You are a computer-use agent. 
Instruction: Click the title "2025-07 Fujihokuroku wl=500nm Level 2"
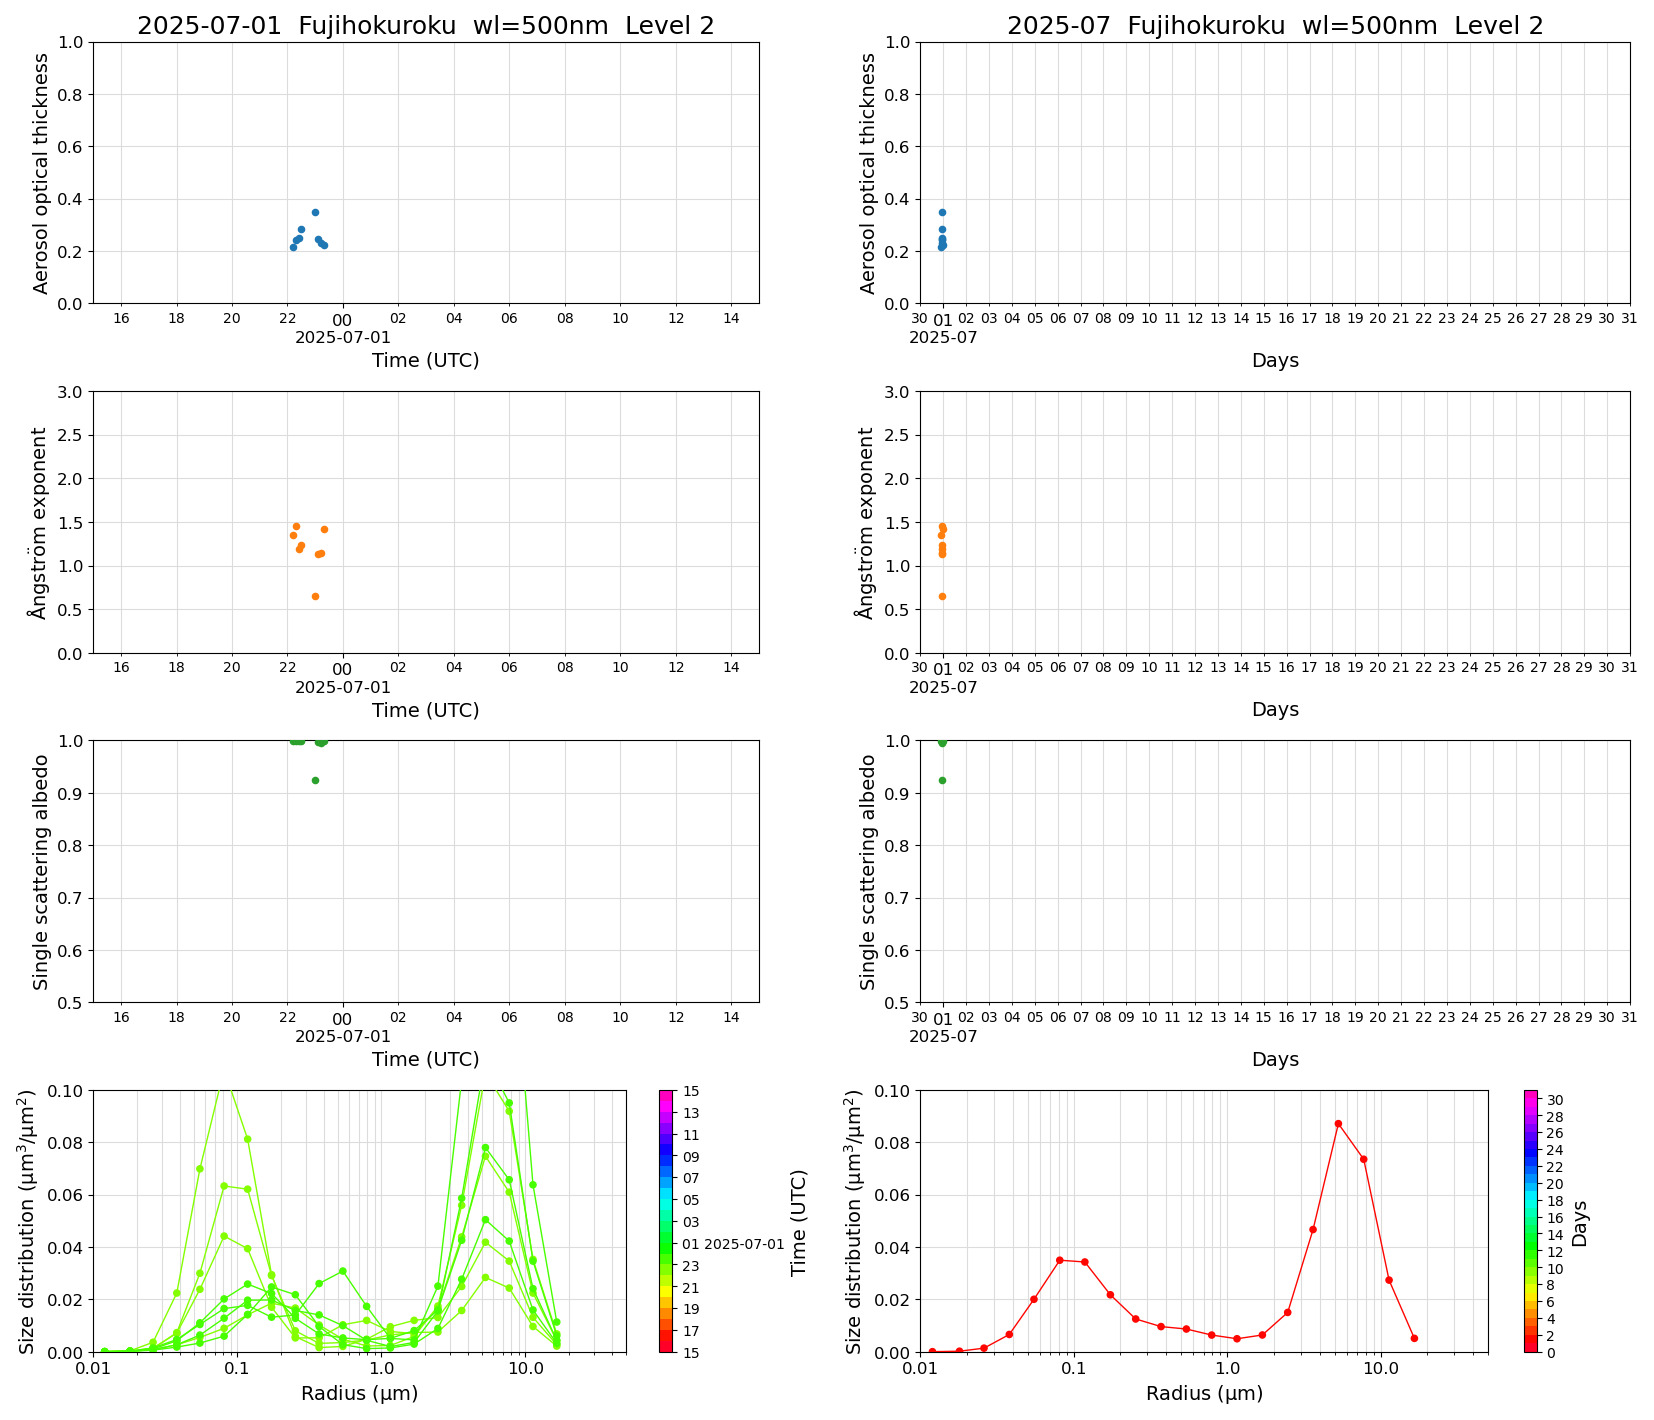click(x=1275, y=26)
